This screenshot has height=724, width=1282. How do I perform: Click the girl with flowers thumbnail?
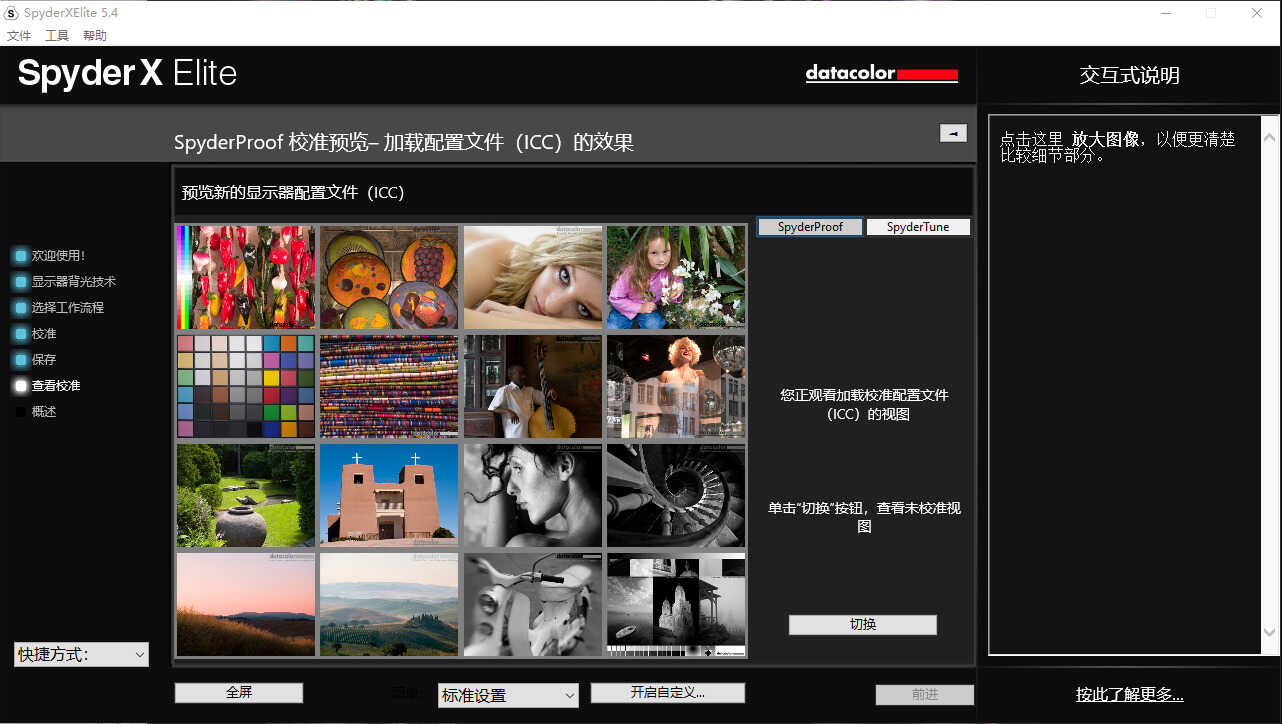pyautogui.click(x=676, y=277)
